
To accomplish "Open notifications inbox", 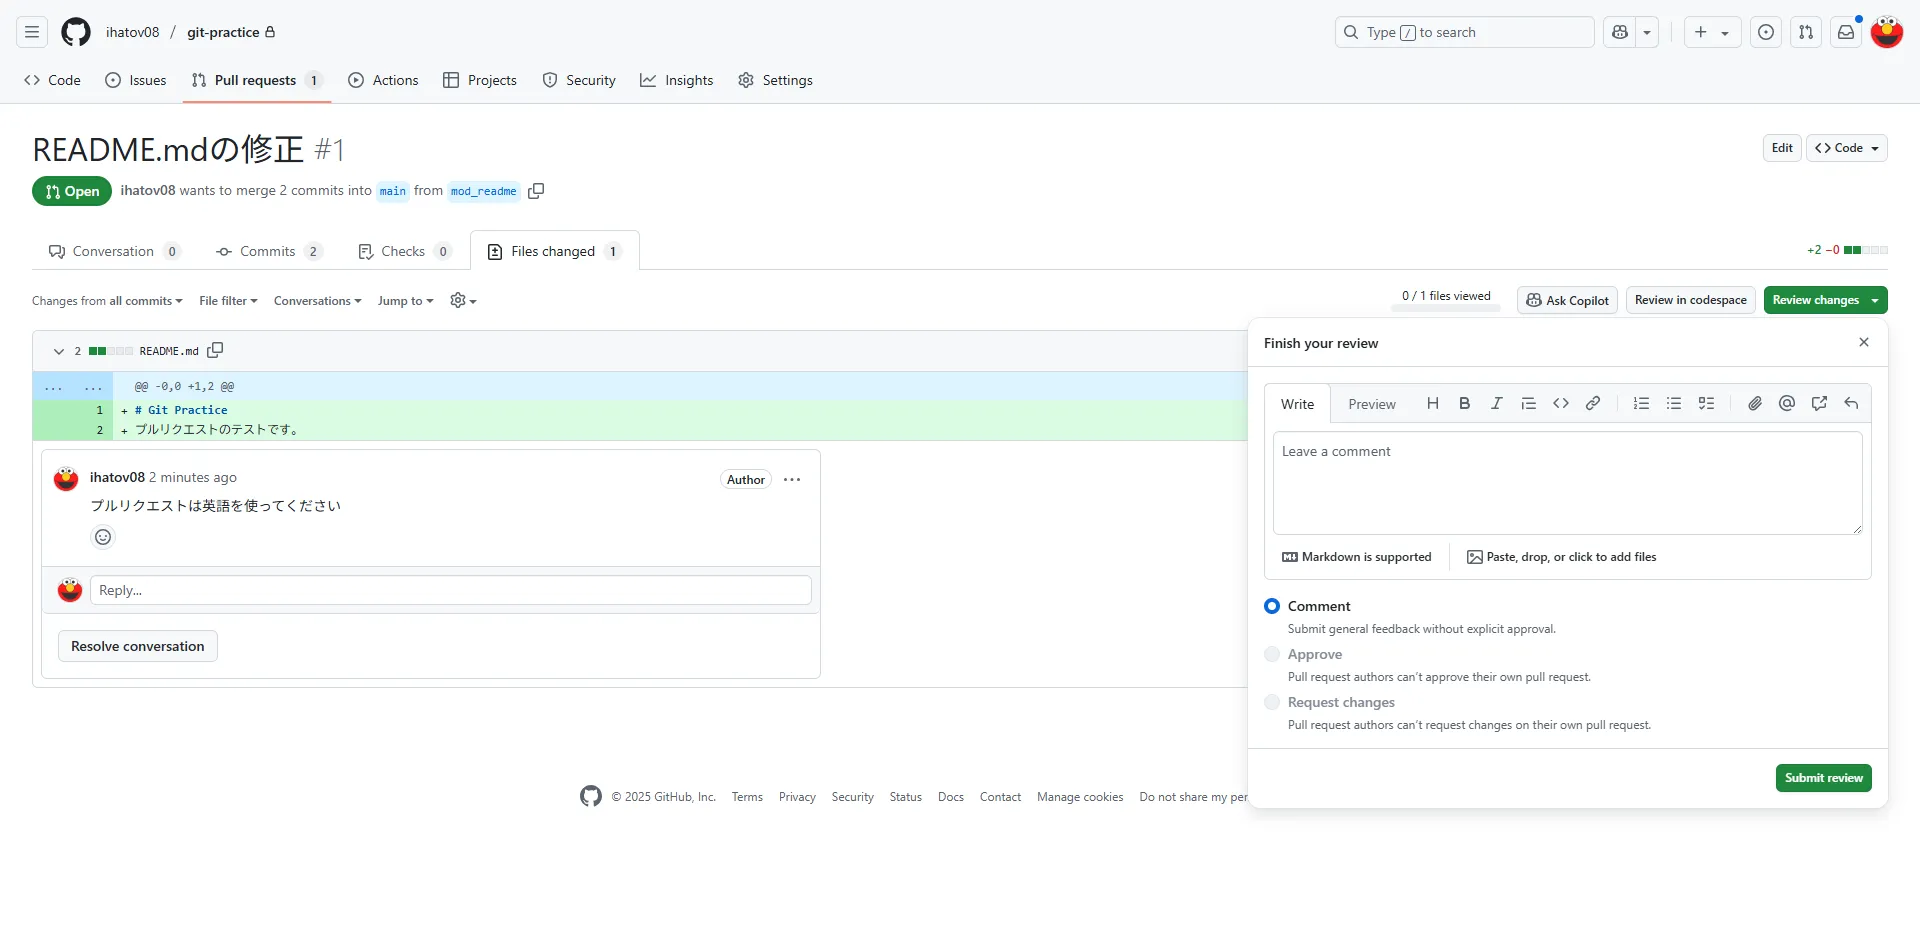I will click(x=1846, y=32).
